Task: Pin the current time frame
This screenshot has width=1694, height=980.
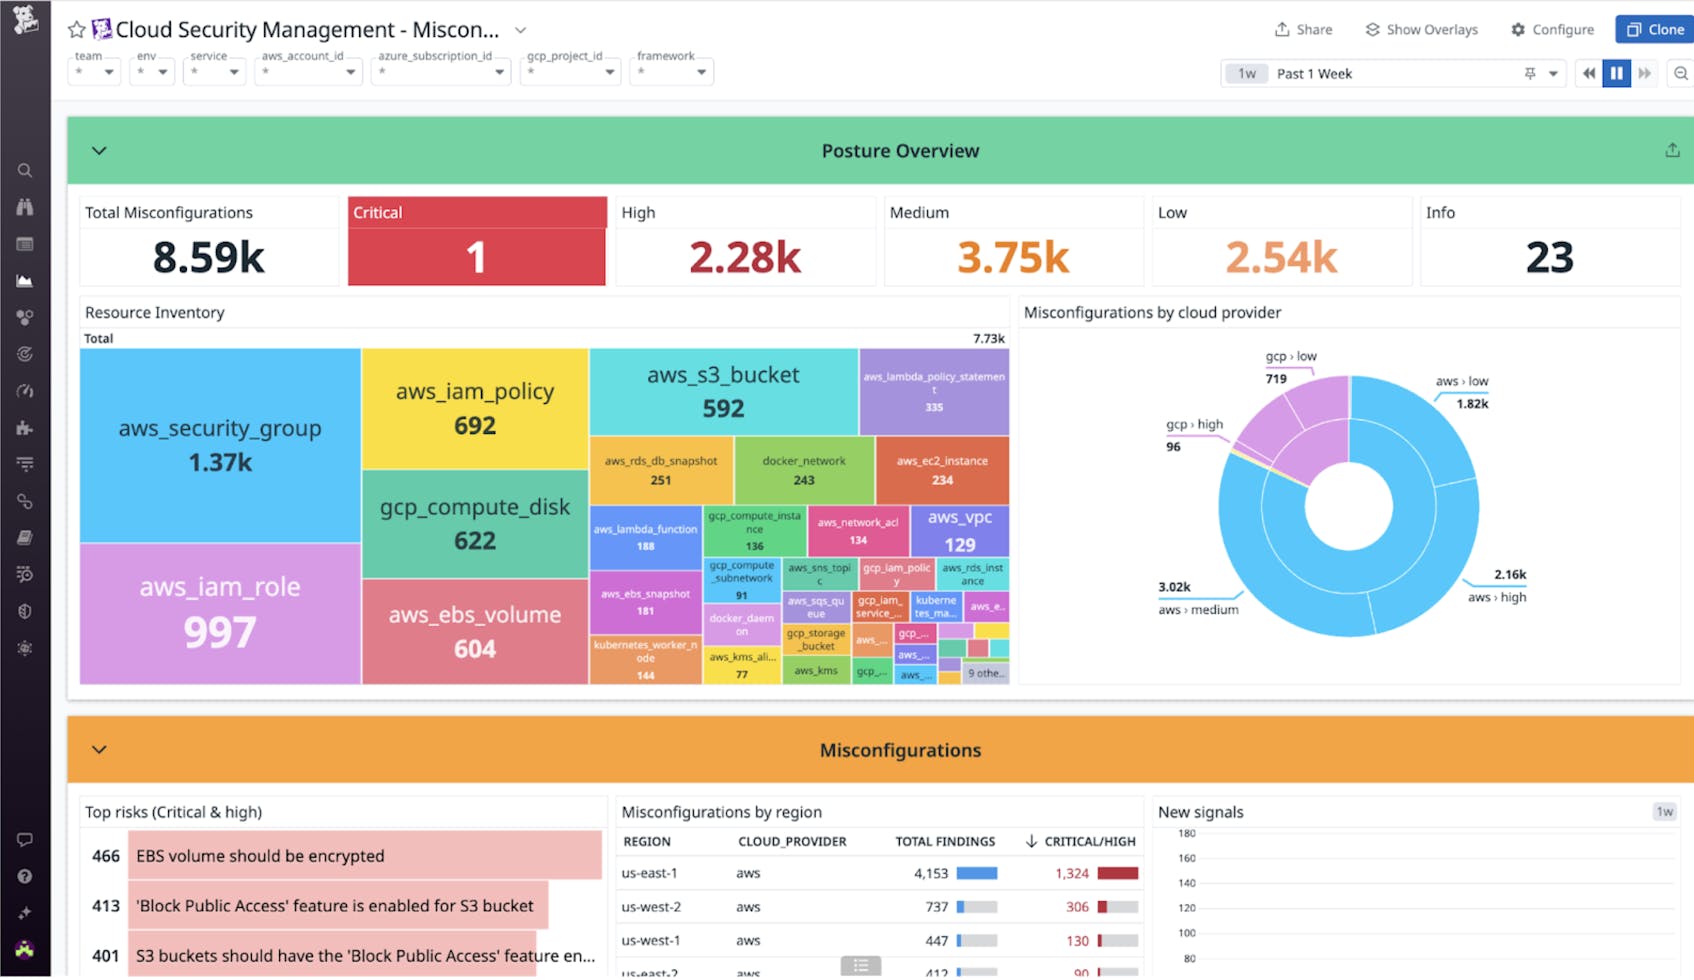Action: [1530, 73]
